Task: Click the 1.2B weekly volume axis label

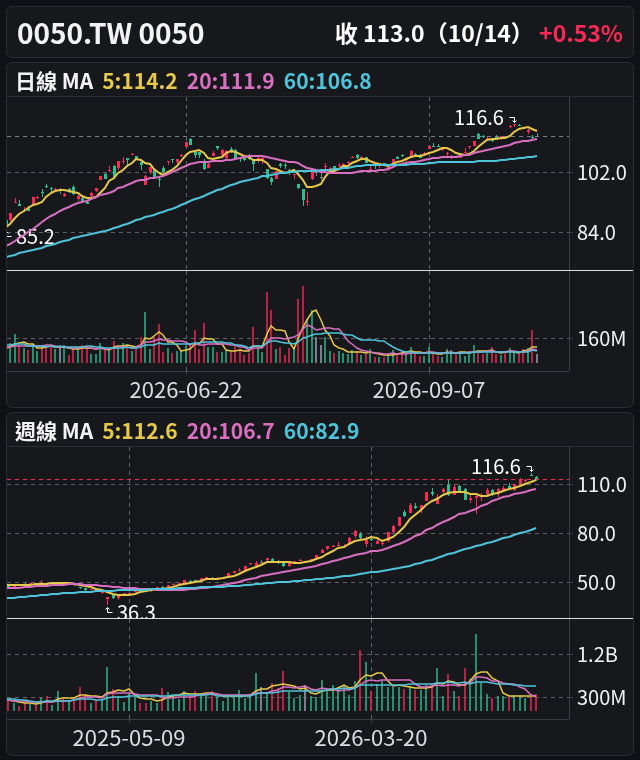Action: pos(597,655)
